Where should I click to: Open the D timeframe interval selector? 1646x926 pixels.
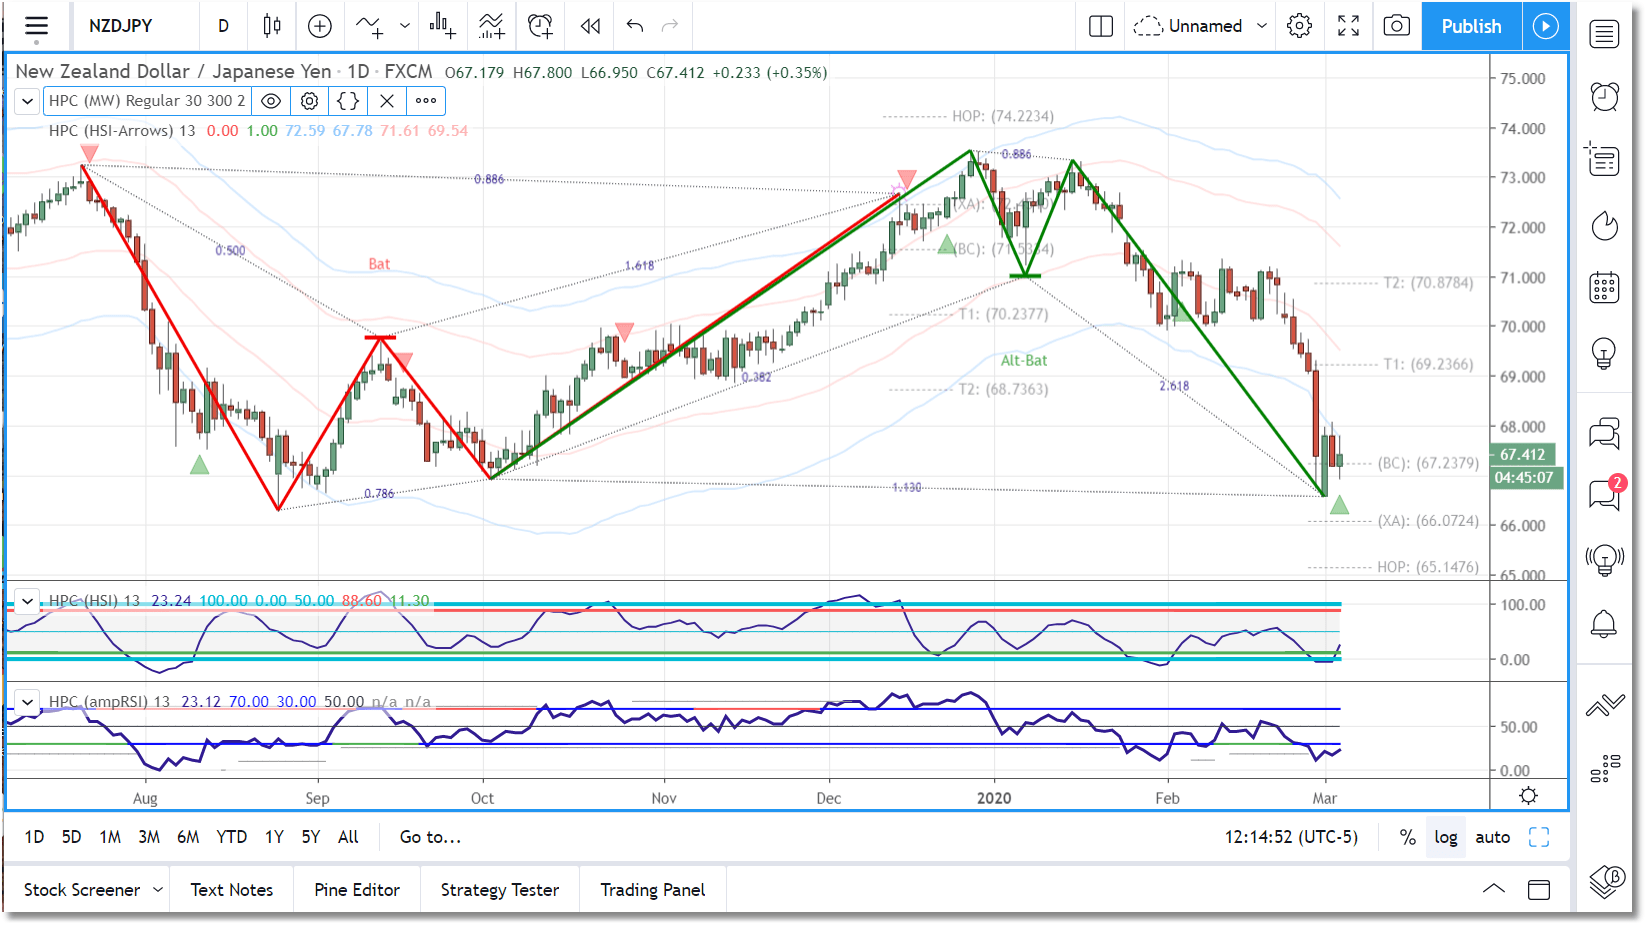click(x=224, y=26)
